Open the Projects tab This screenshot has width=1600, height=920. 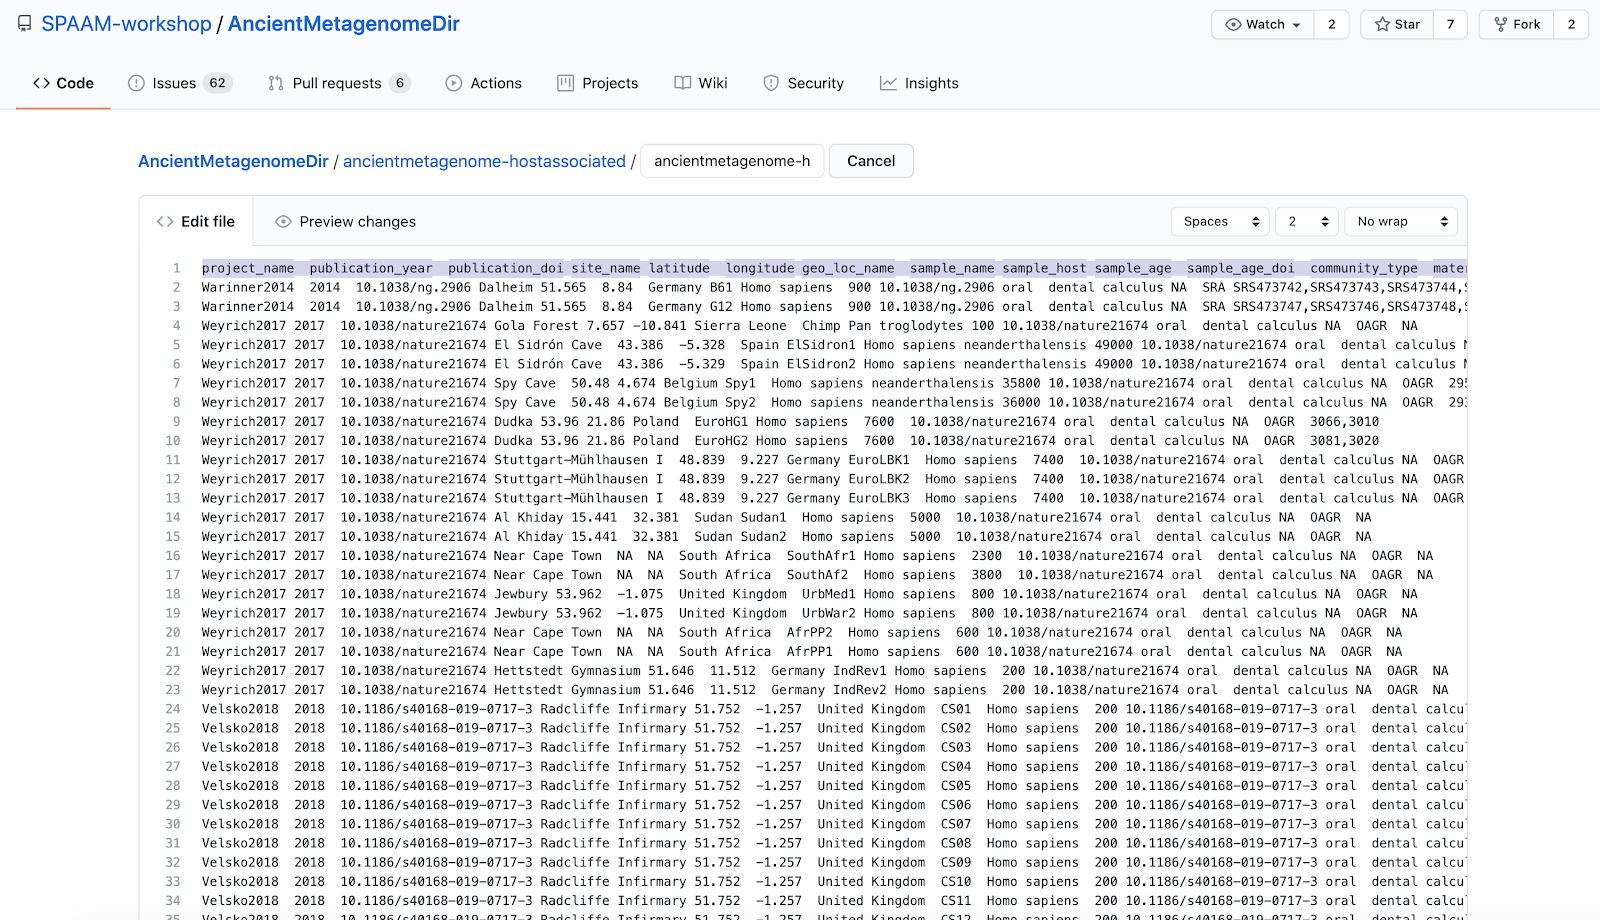click(598, 83)
